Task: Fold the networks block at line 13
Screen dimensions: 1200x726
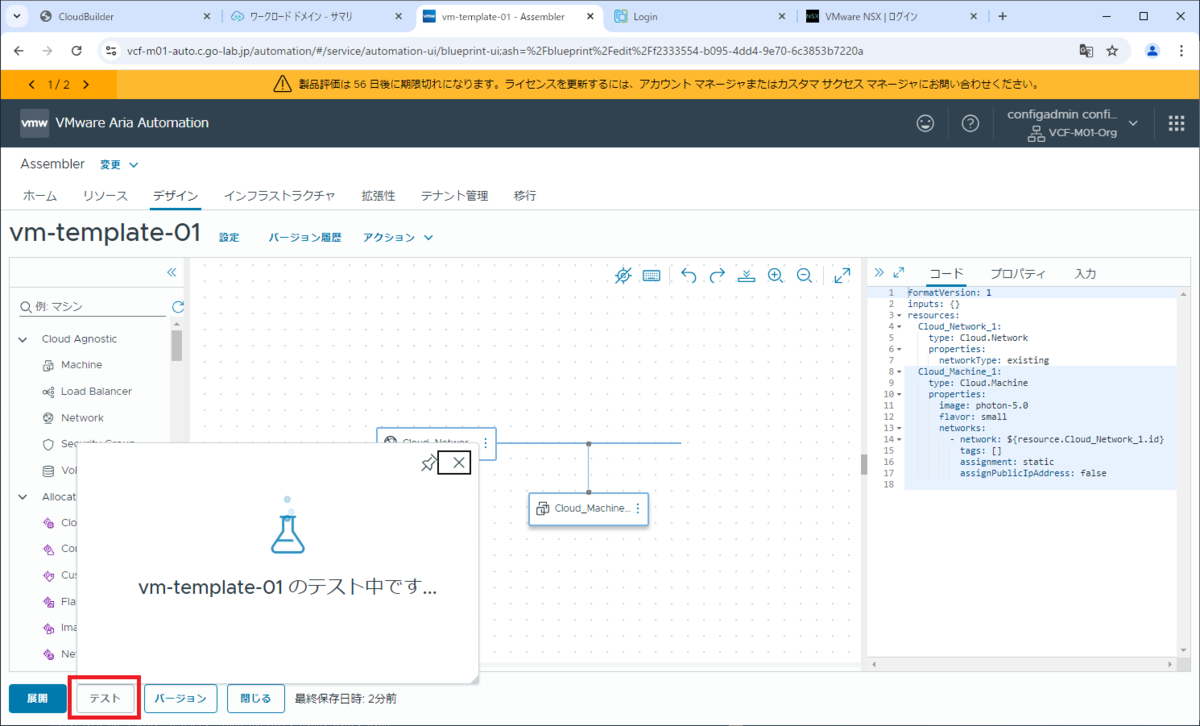Action: [899, 428]
